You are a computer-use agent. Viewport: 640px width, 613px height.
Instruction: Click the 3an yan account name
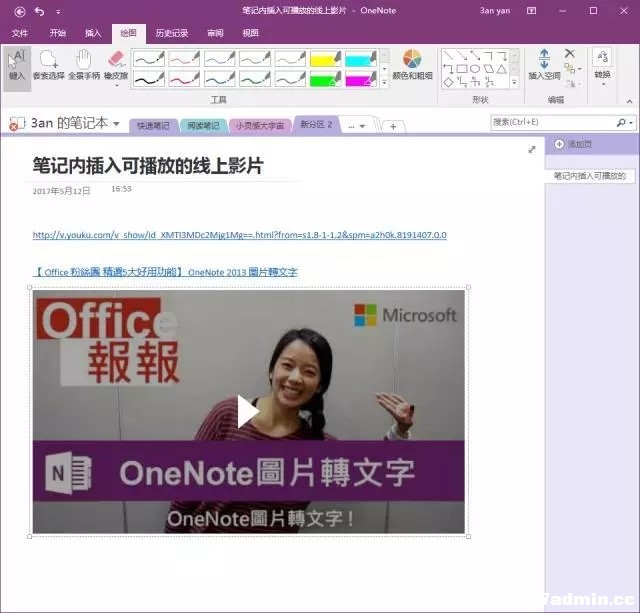(495, 11)
